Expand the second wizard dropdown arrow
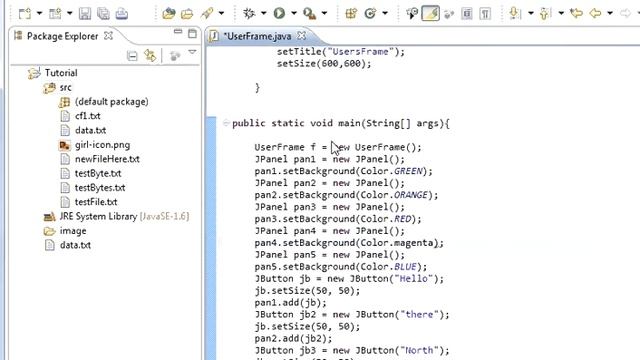 pos(70,13)
